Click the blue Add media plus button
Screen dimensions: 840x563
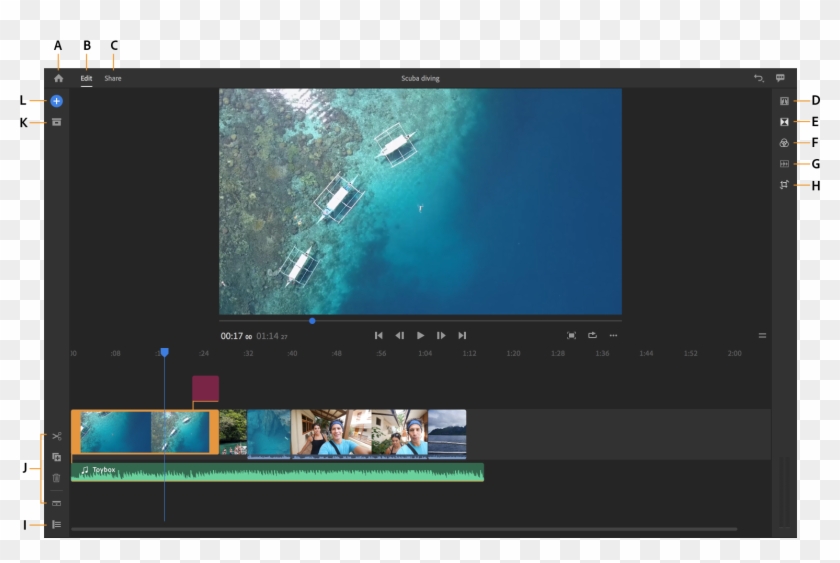point(56,101)
